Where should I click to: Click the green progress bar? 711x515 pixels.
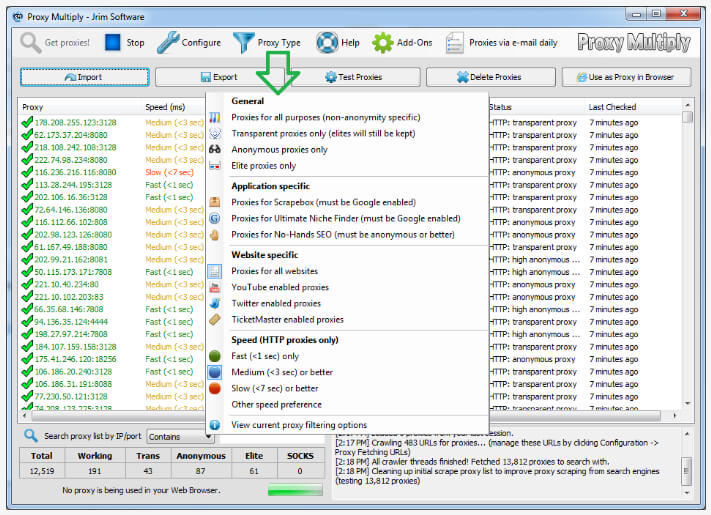295,490
